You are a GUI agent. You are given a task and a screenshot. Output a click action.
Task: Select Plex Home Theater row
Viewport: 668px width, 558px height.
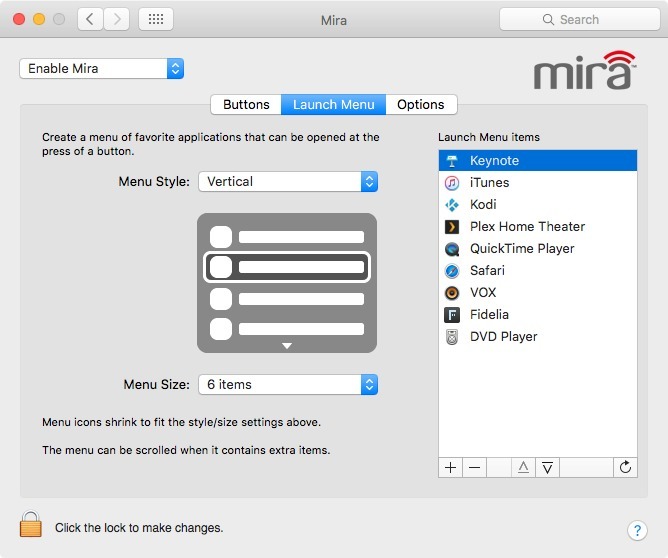point(538,227)
